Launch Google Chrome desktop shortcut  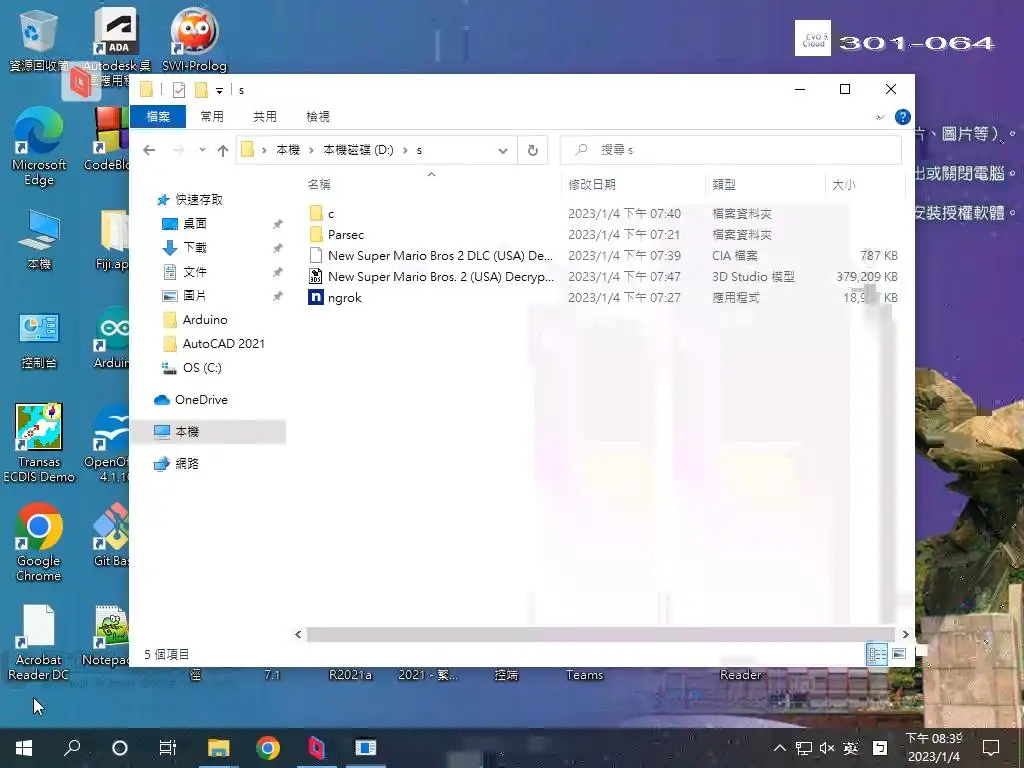pyautogui.click(x=39, y=542)
